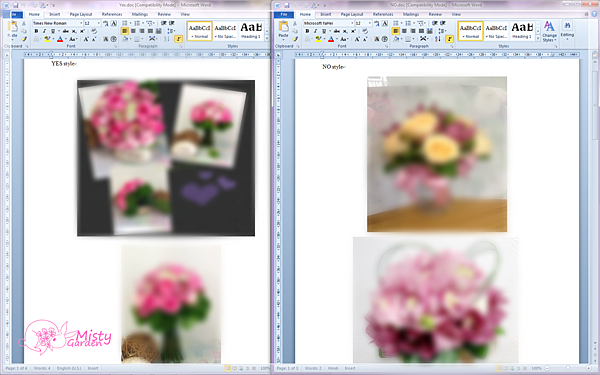Toggle Show/Hide paragraph marks in Yes.doc
The width and height of the screenshot is (600, 375).
178,39
